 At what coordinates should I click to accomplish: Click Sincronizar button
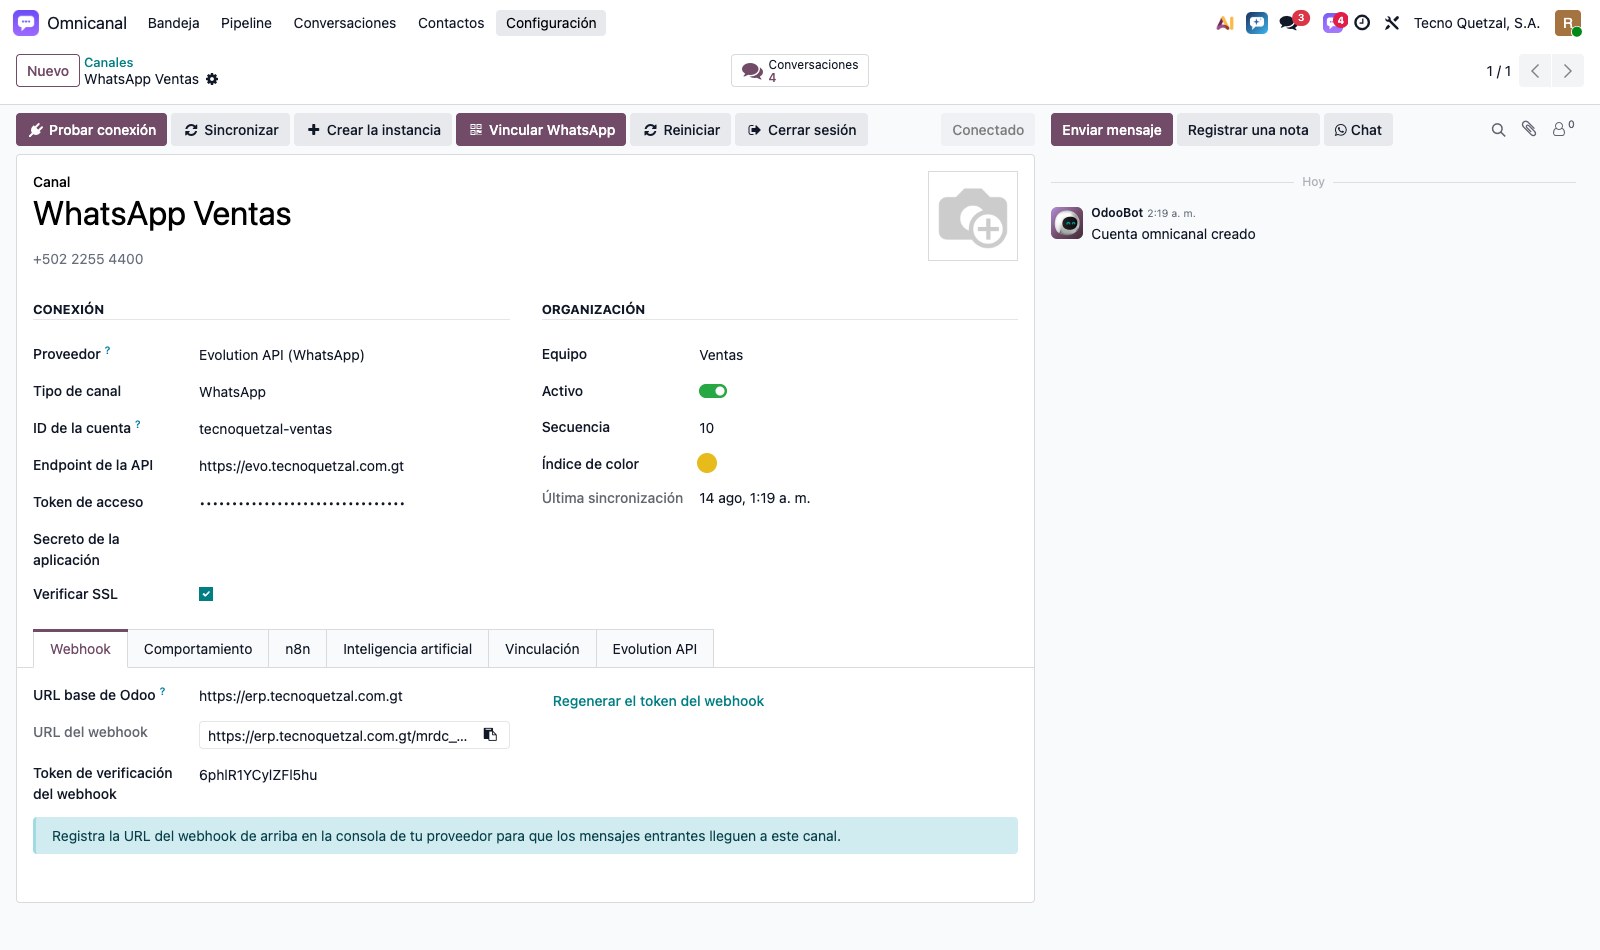click(x=231, y=130)
